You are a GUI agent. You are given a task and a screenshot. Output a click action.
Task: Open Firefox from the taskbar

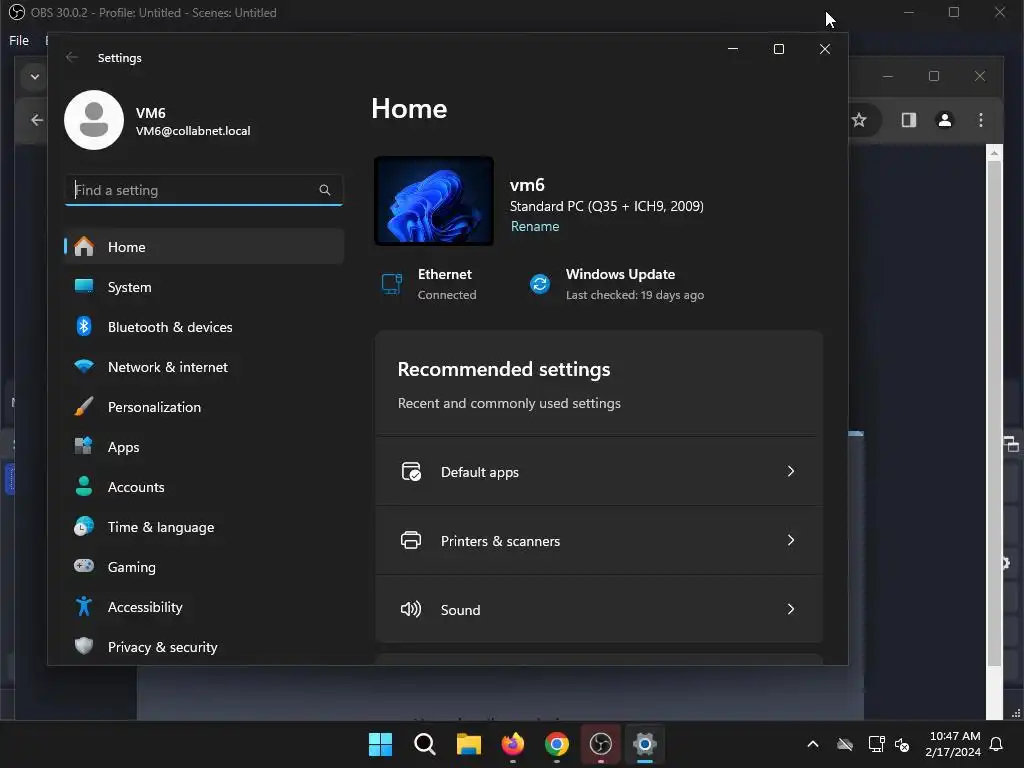point(513,744)
